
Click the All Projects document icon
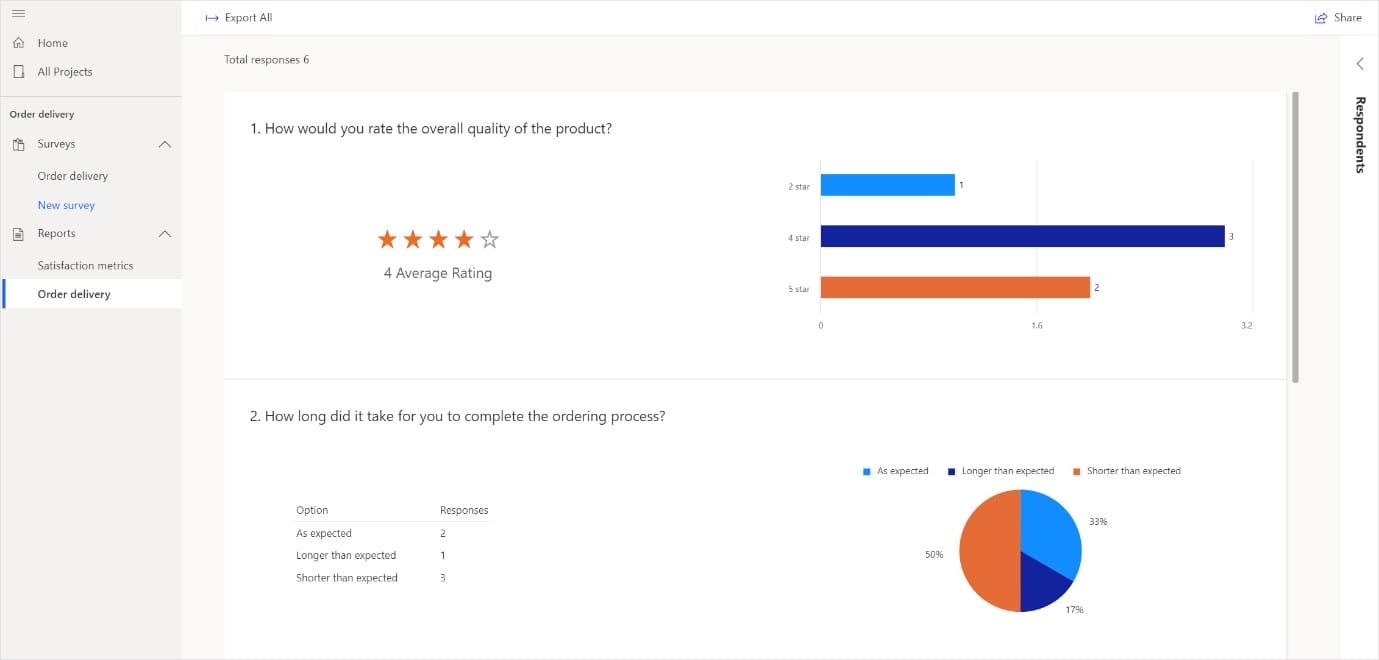pos(18,72)
